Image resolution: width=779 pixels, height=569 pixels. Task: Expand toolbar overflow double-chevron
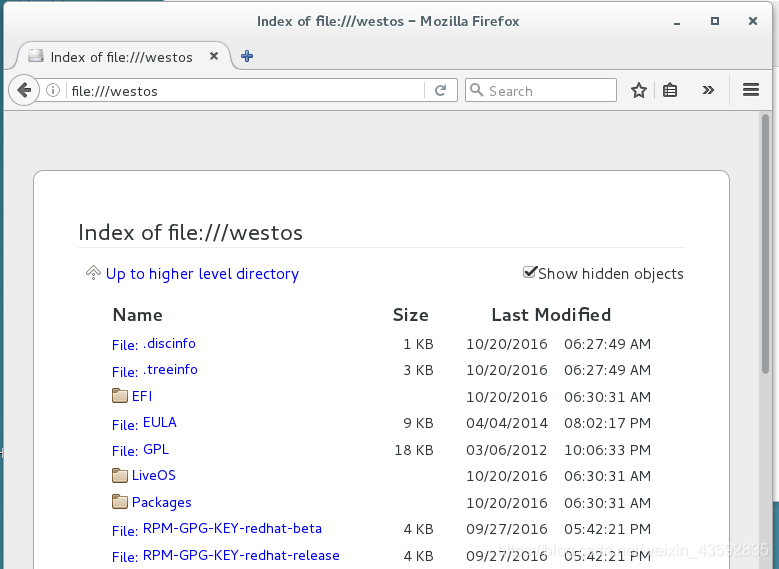coord(708,90)
